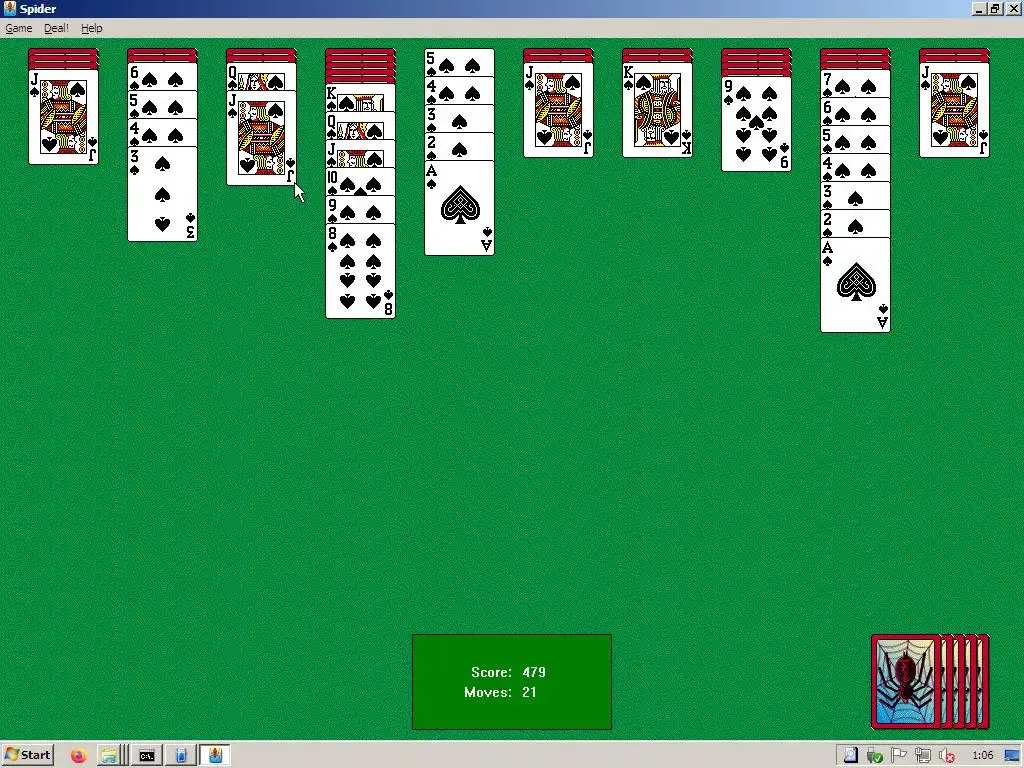Screen dimensions: 1024x768
Task: Open the Action Center flag tray icon
Action: (x=899, y=756)
